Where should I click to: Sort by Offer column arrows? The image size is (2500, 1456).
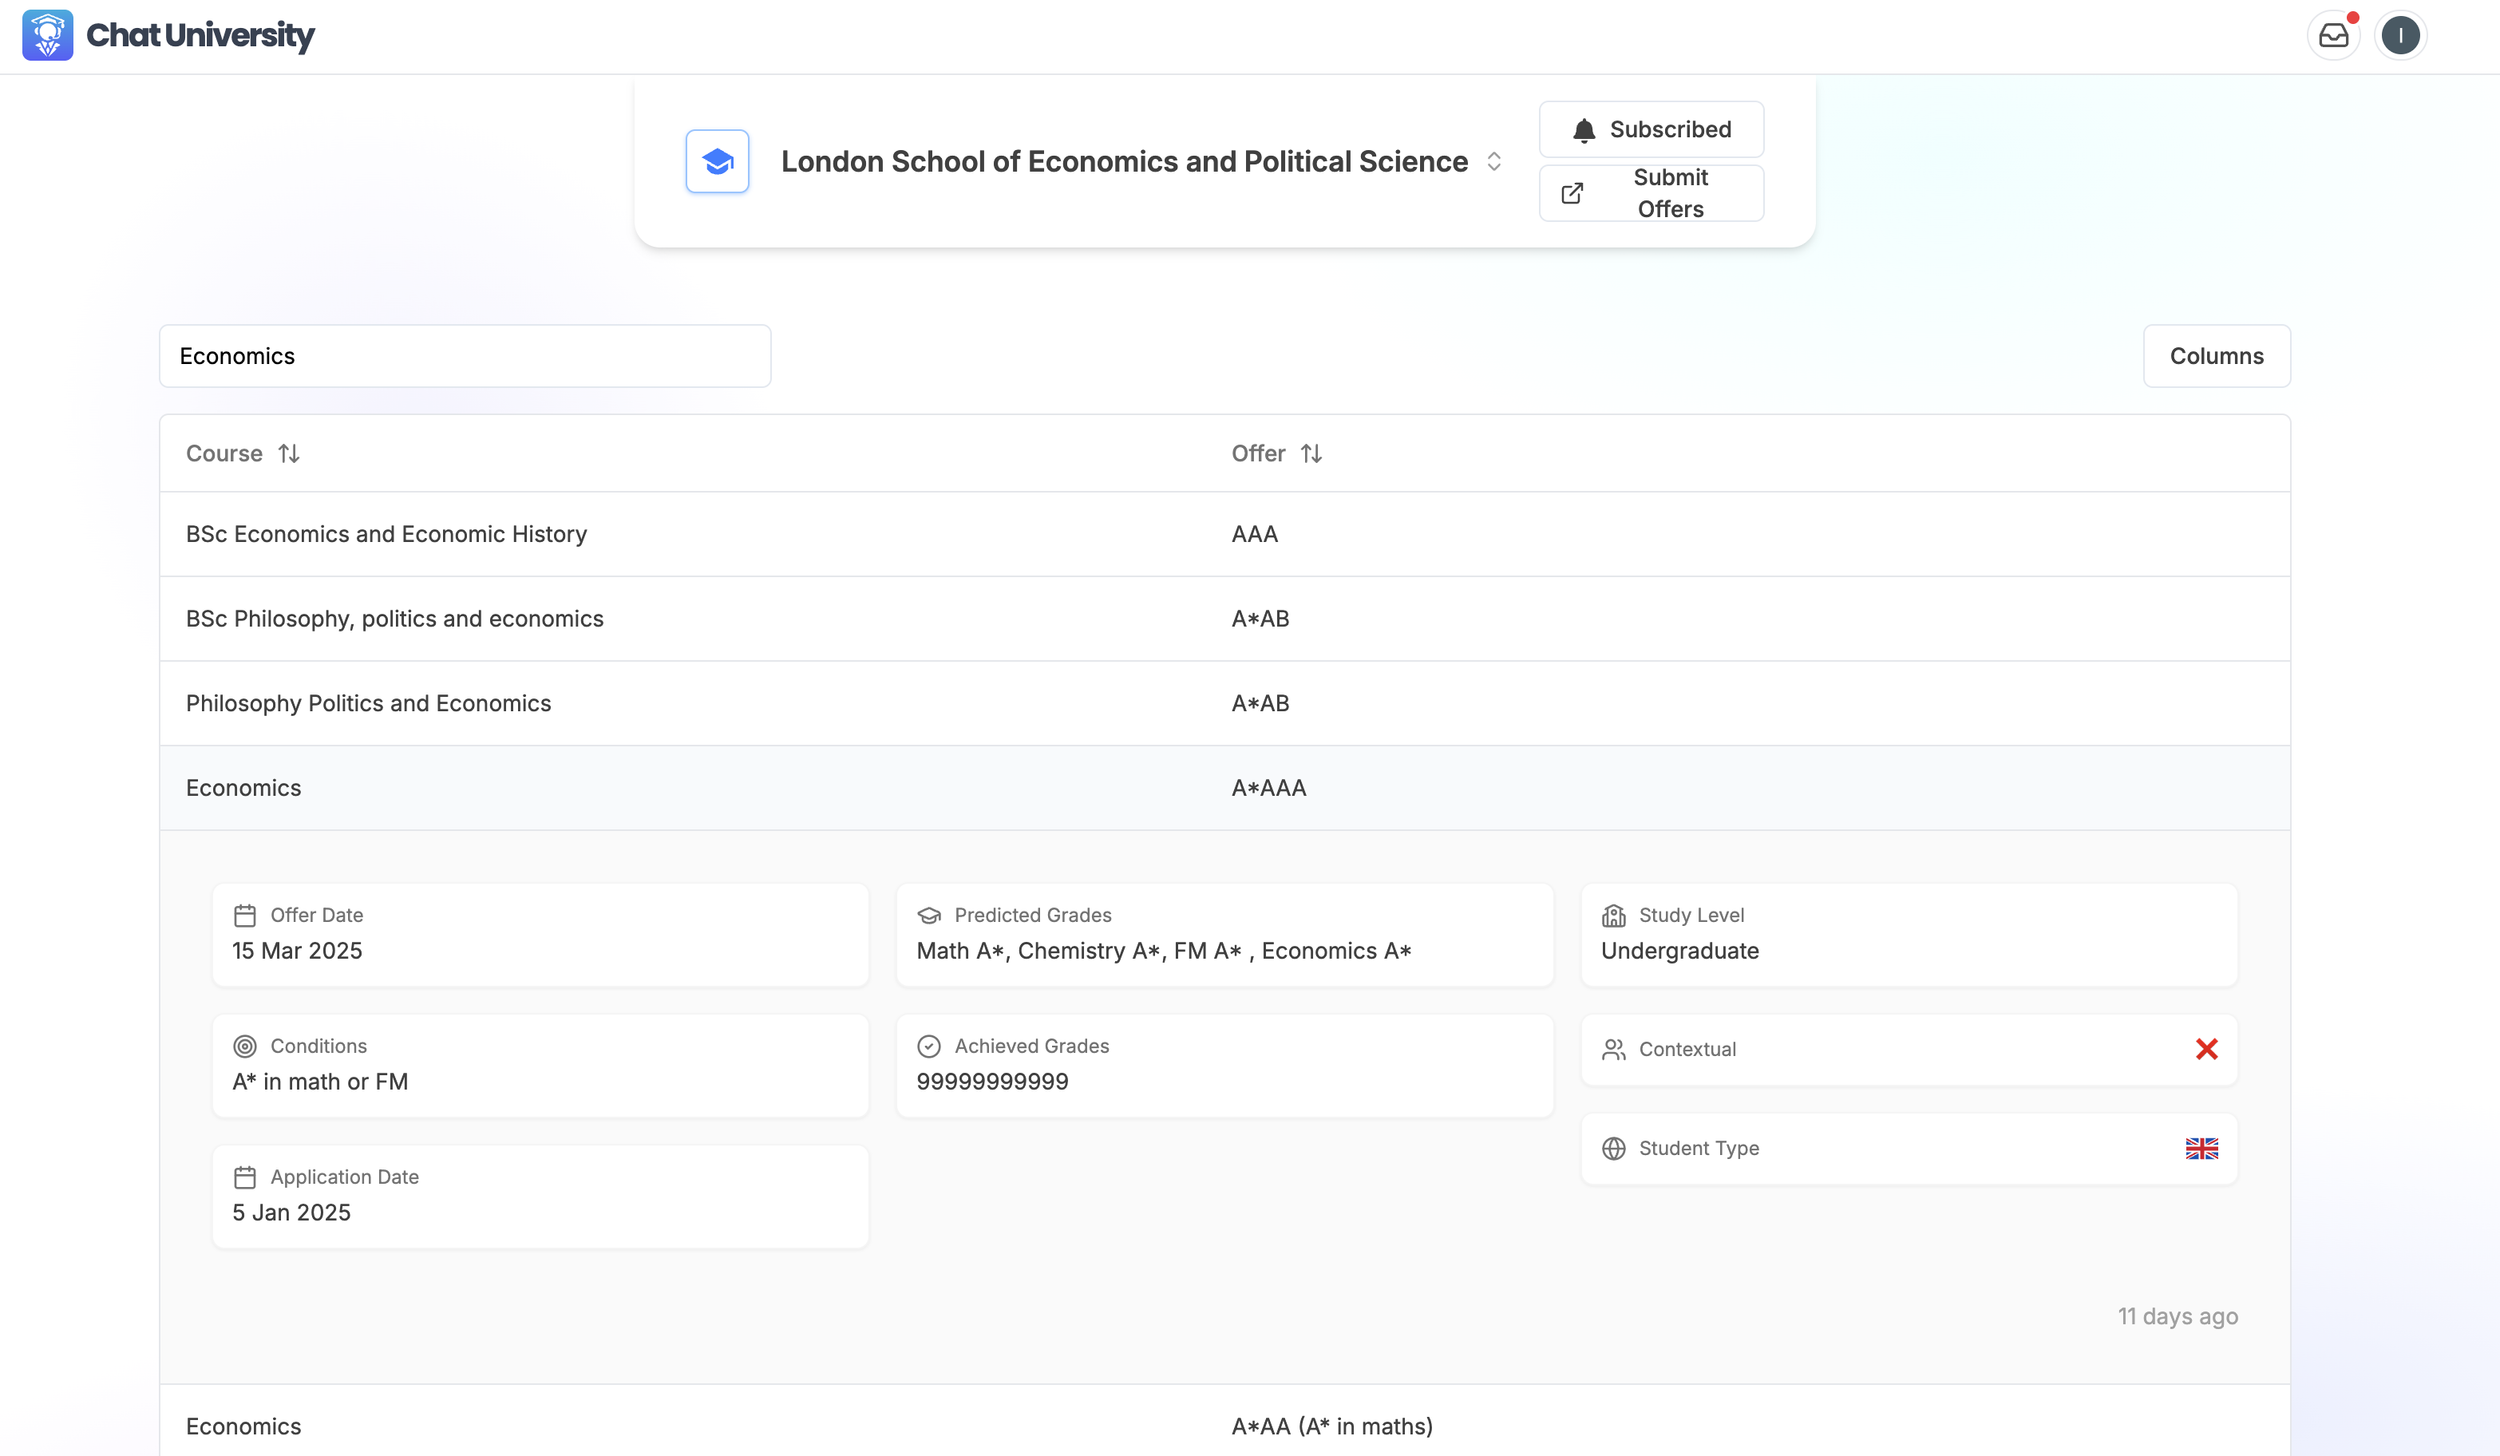[x=1311, y=453]
